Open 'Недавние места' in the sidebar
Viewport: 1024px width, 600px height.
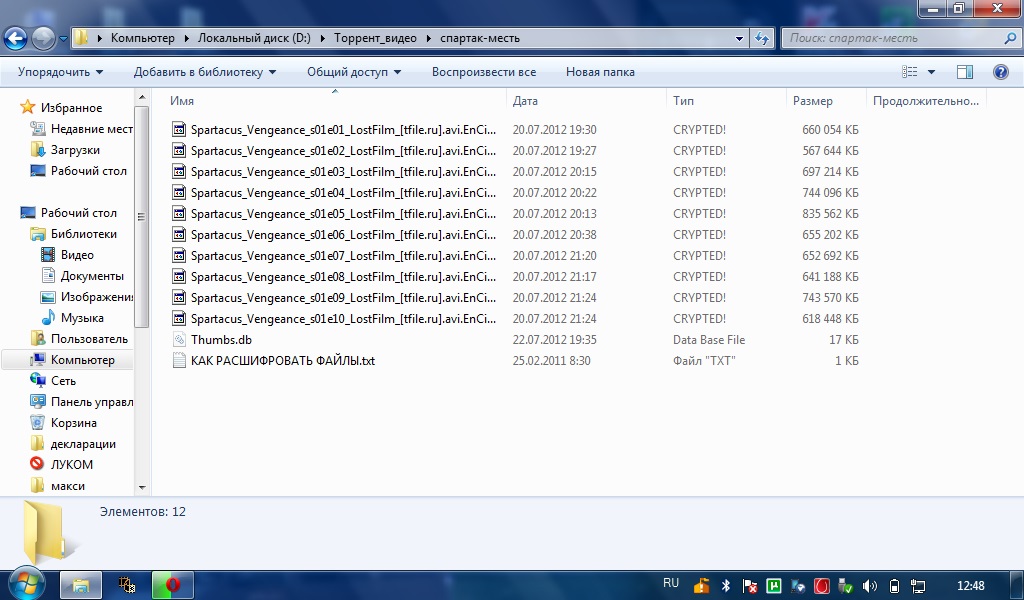(x=91, y=129)
